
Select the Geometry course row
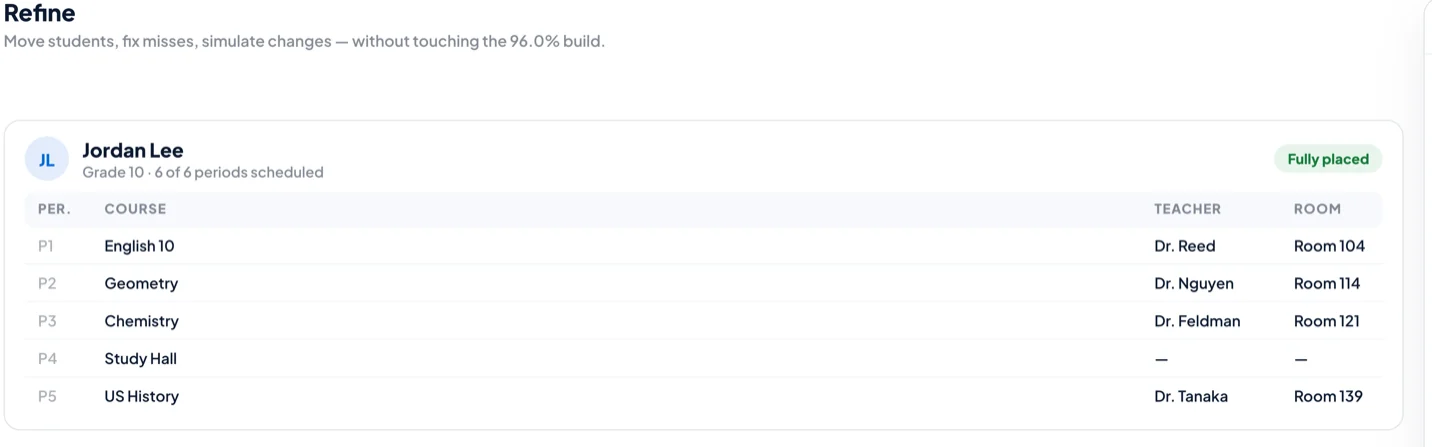pyautogui.click(x=703, y=283)
